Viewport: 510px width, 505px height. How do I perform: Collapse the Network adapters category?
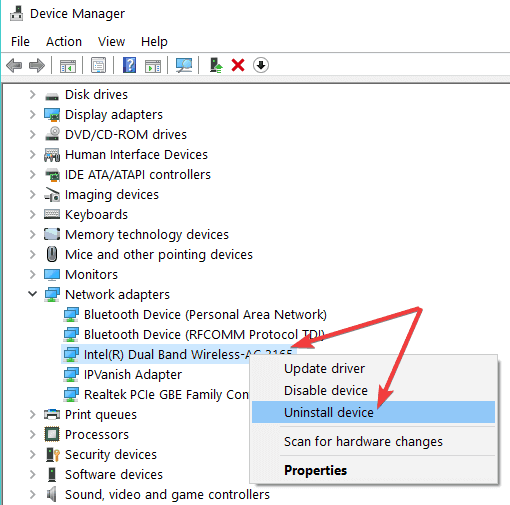pyautogui.click(x=32, y=294)
